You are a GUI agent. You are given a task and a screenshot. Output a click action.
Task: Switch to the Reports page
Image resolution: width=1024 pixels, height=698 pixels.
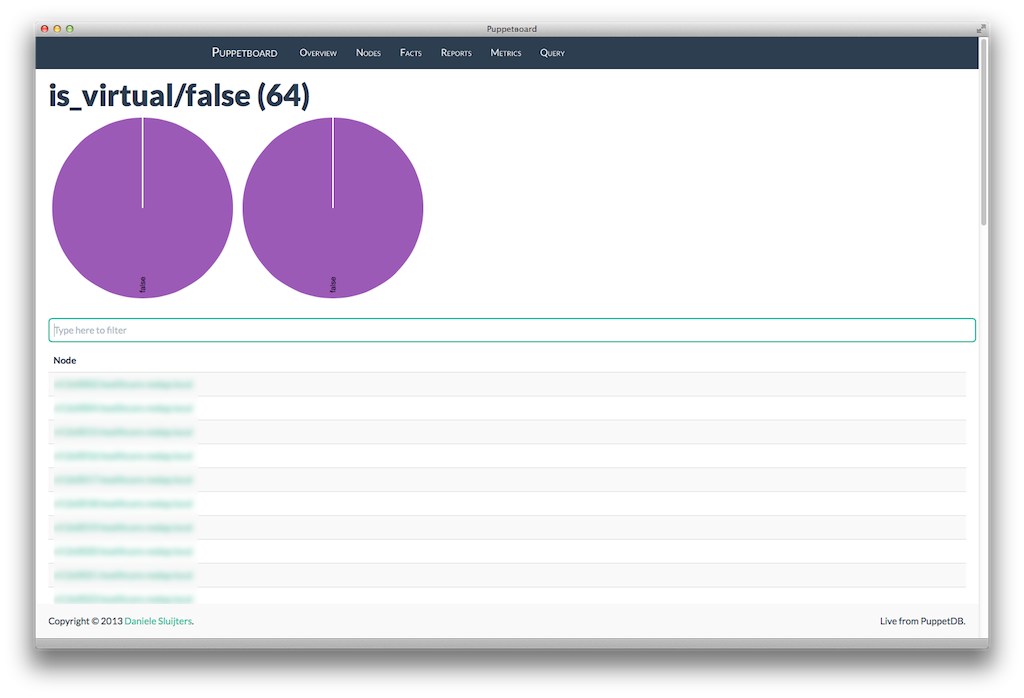pos(456,53)
